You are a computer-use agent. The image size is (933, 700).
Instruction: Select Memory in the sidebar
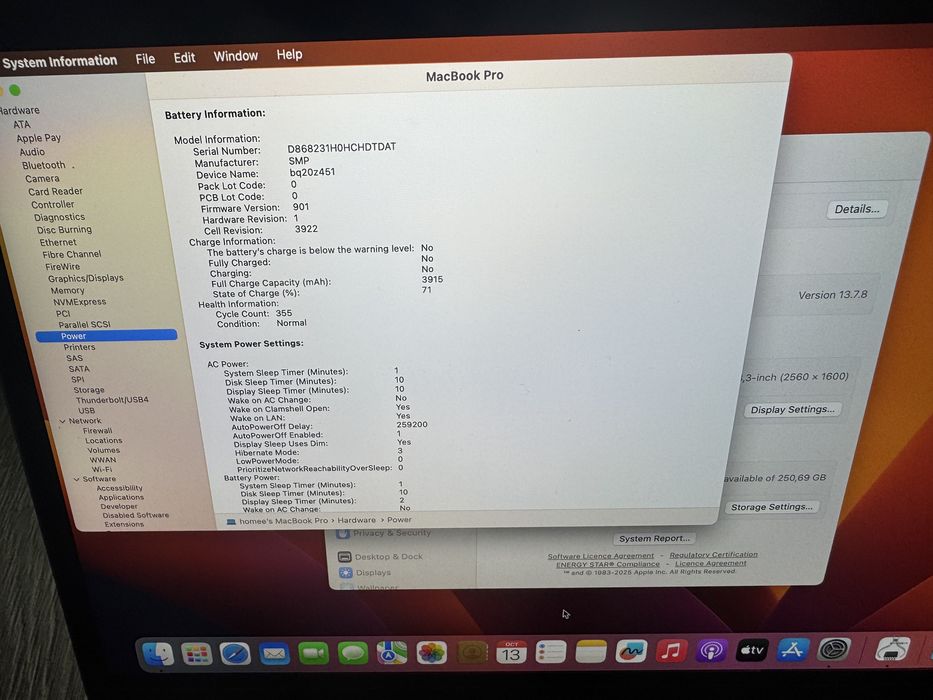click(x=67, y=290)
